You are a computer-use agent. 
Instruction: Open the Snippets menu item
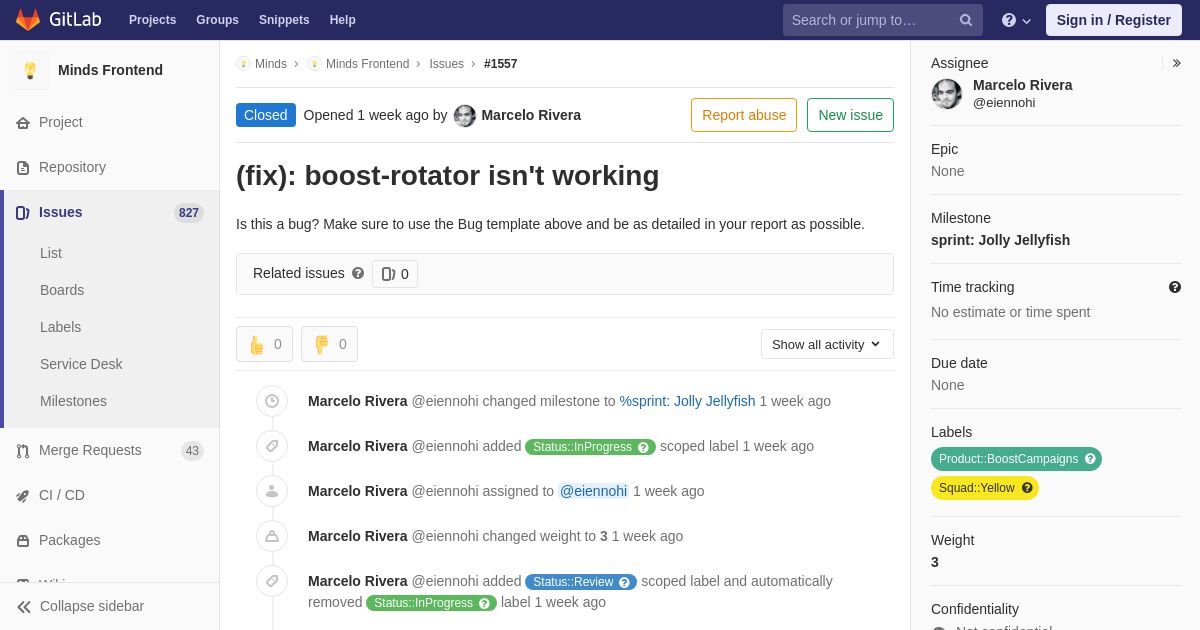coord(284,20)
